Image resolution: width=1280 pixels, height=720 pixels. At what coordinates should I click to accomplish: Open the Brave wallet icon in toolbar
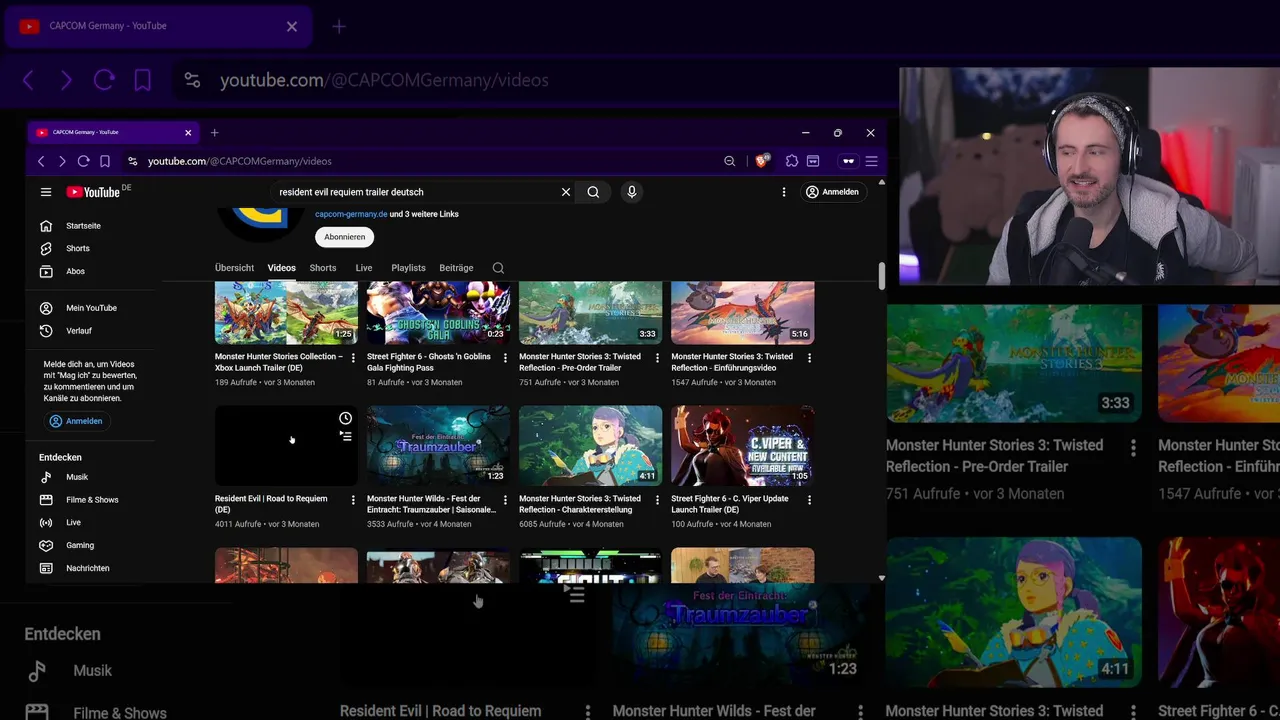[x=813, y=161]
